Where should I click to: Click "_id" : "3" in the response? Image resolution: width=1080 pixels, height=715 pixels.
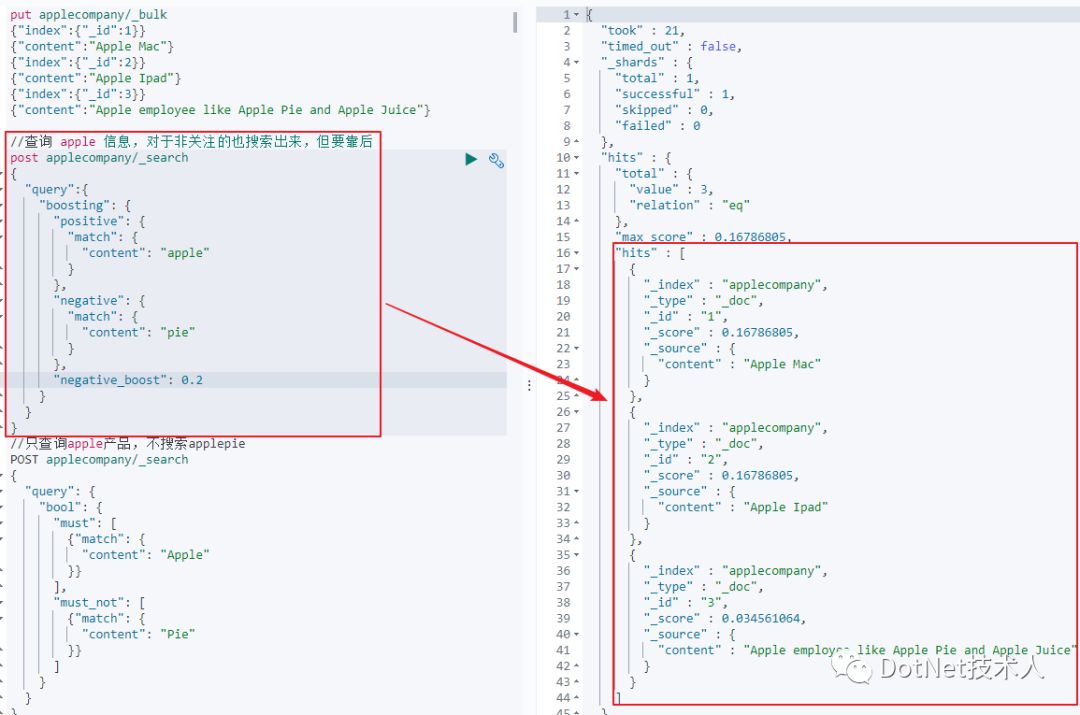685,603
